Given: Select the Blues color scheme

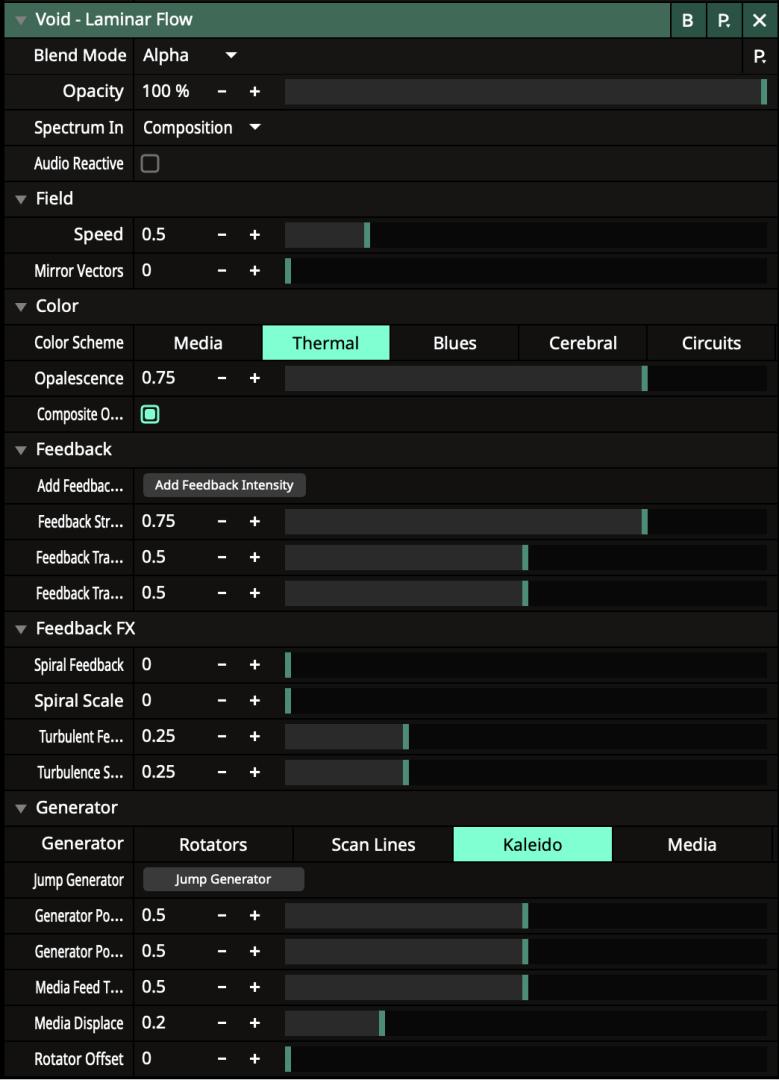Looking at the screenshot, I should (x=455, y=343).
